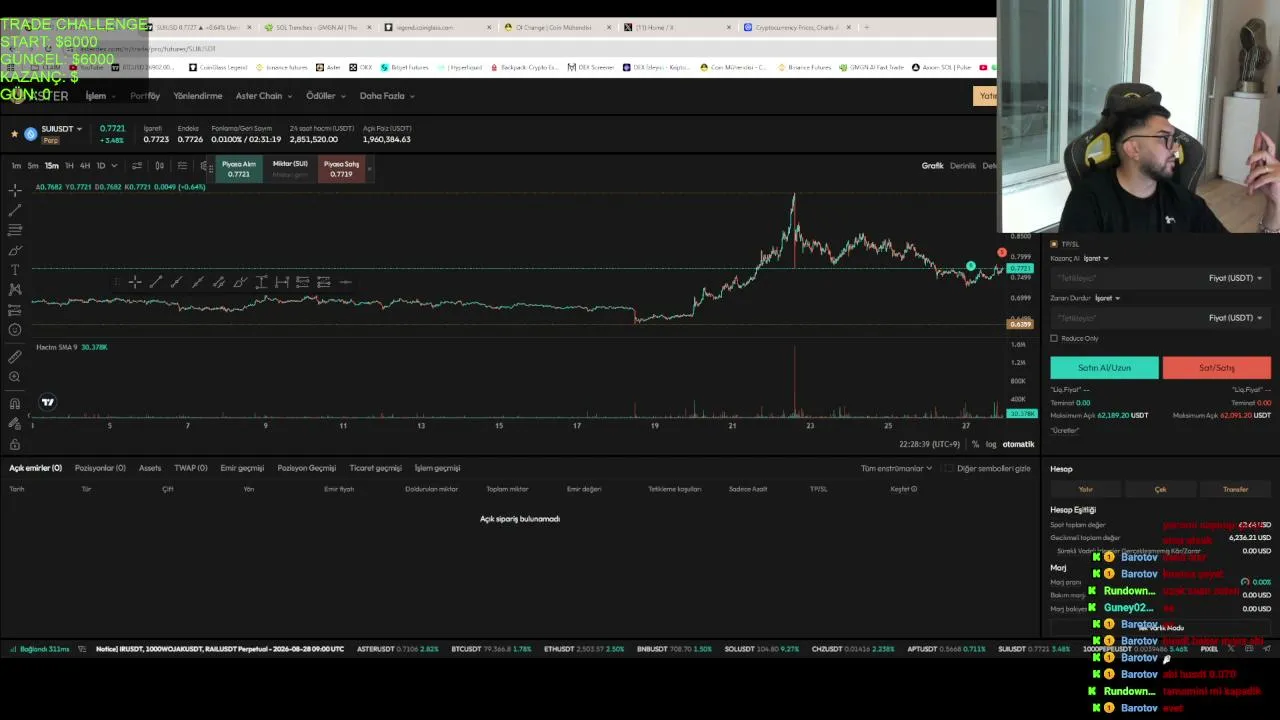Switch chart to 4H timeframe
Image resolution: width=1280 pixels, height=720 pixels.
[x=85, y=165]
